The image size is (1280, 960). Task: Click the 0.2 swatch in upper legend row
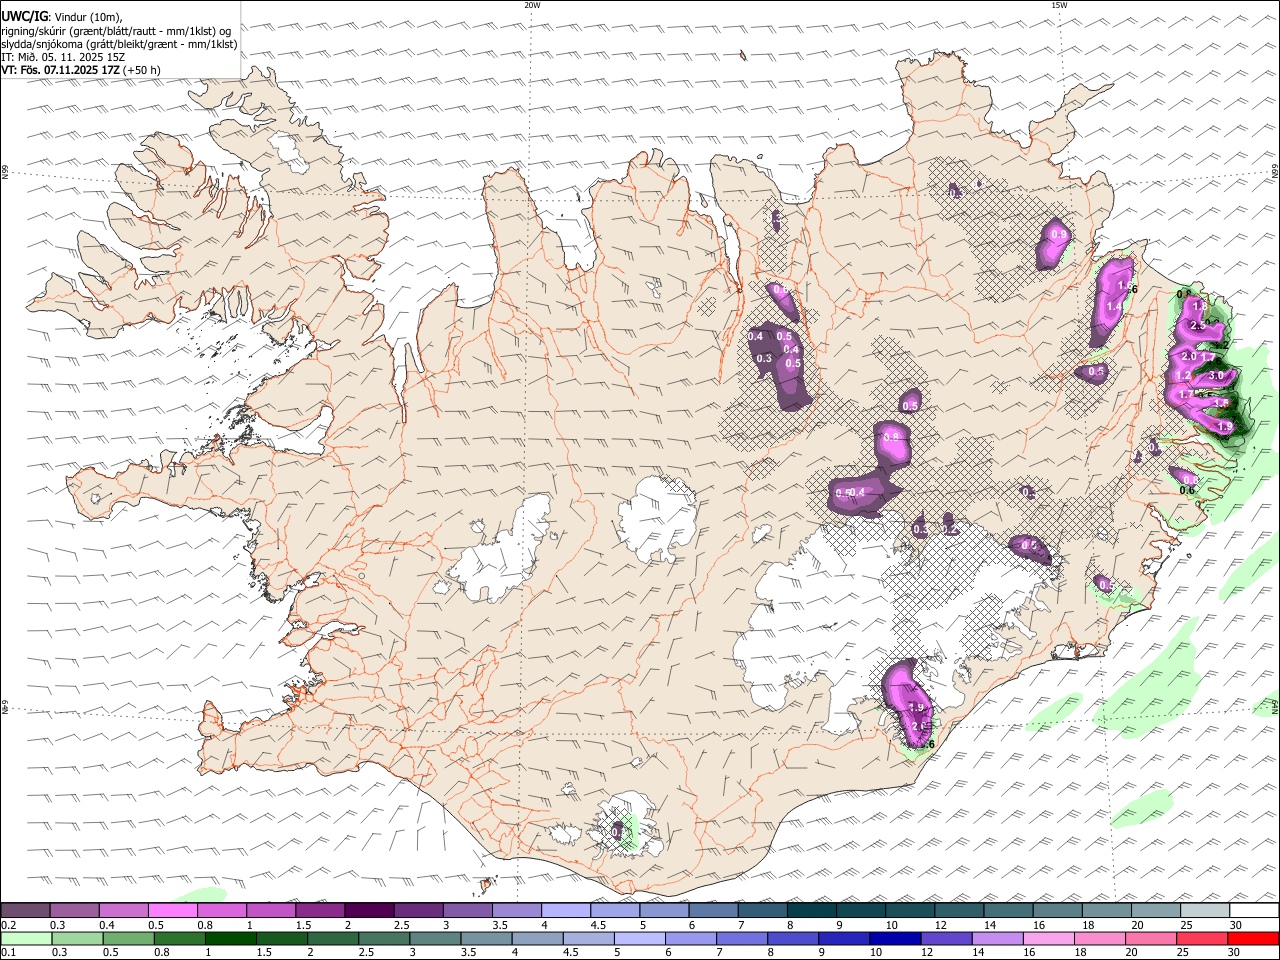(x=25, y=911)
